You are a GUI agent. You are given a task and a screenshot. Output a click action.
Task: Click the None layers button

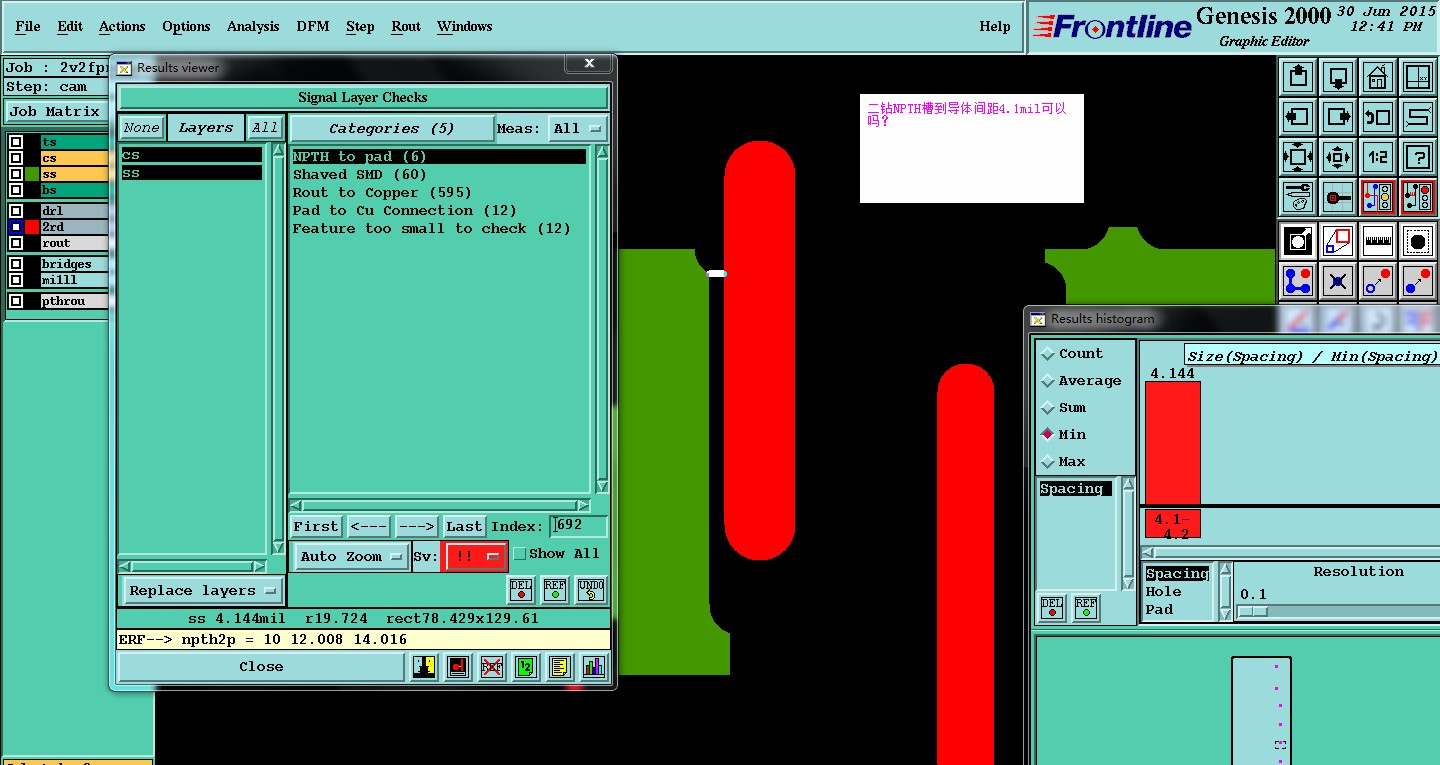141,128
